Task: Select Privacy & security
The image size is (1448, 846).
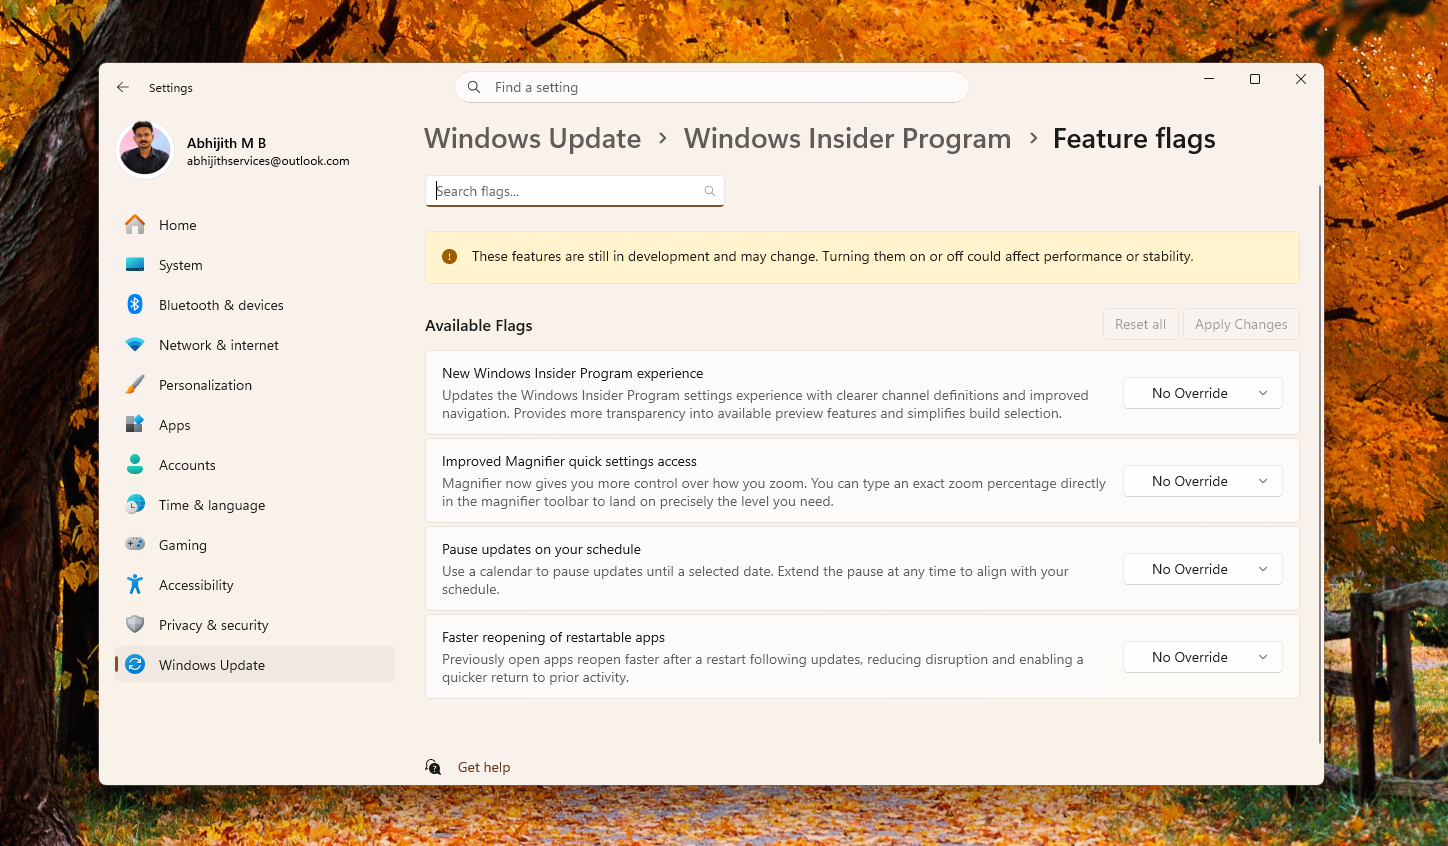Action: (255, 625)
